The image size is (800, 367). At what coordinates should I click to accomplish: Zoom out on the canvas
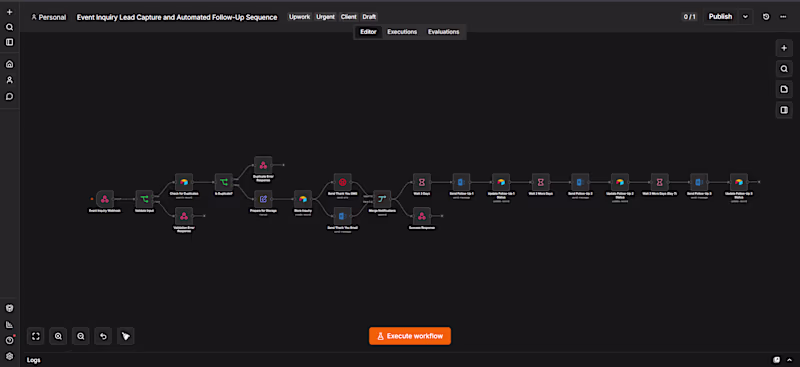[81, 336]
